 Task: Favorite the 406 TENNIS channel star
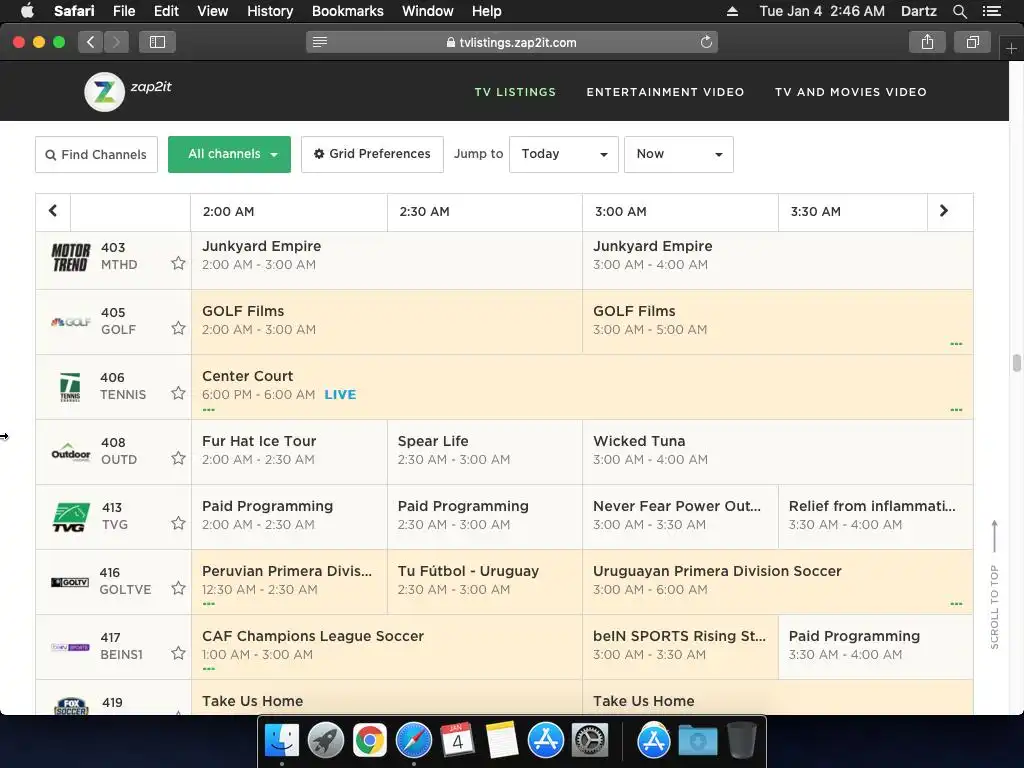click(178, 393)
